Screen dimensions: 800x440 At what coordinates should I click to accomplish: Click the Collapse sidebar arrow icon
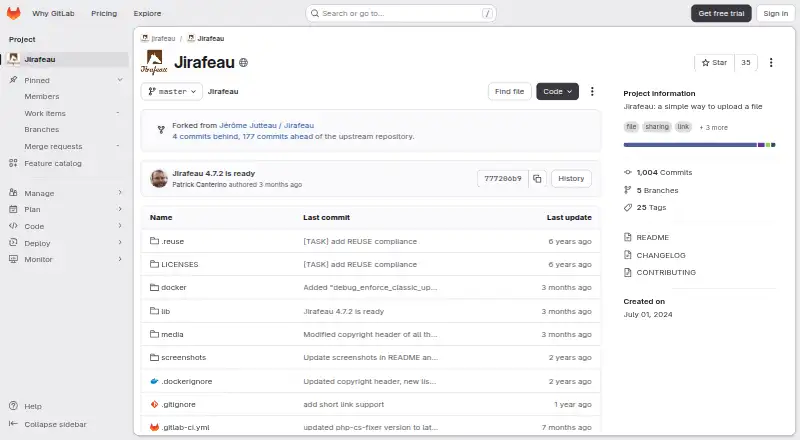[13, 424]
